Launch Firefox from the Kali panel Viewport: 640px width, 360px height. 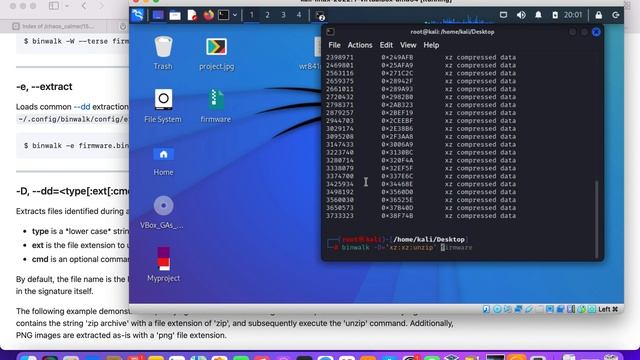(x=209, y=16)
